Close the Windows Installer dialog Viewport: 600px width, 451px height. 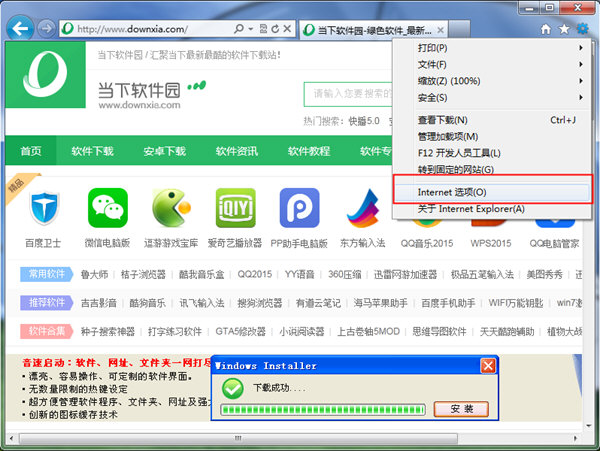[x=488, y=366]
